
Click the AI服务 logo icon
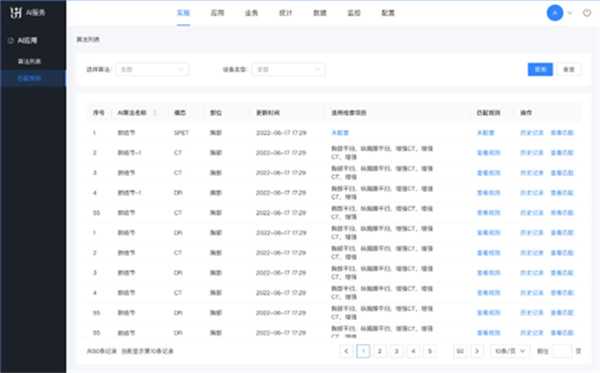[16, 13]
